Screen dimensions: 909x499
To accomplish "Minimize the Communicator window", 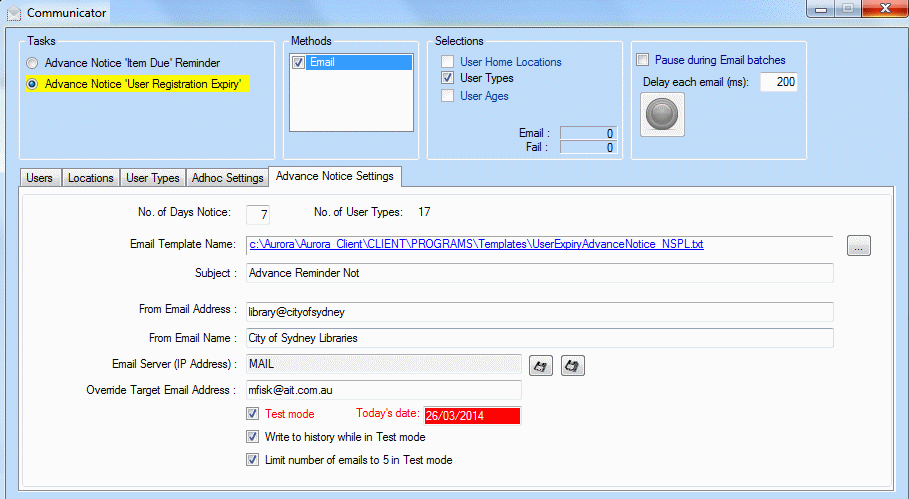I will (x=820, y=9).
